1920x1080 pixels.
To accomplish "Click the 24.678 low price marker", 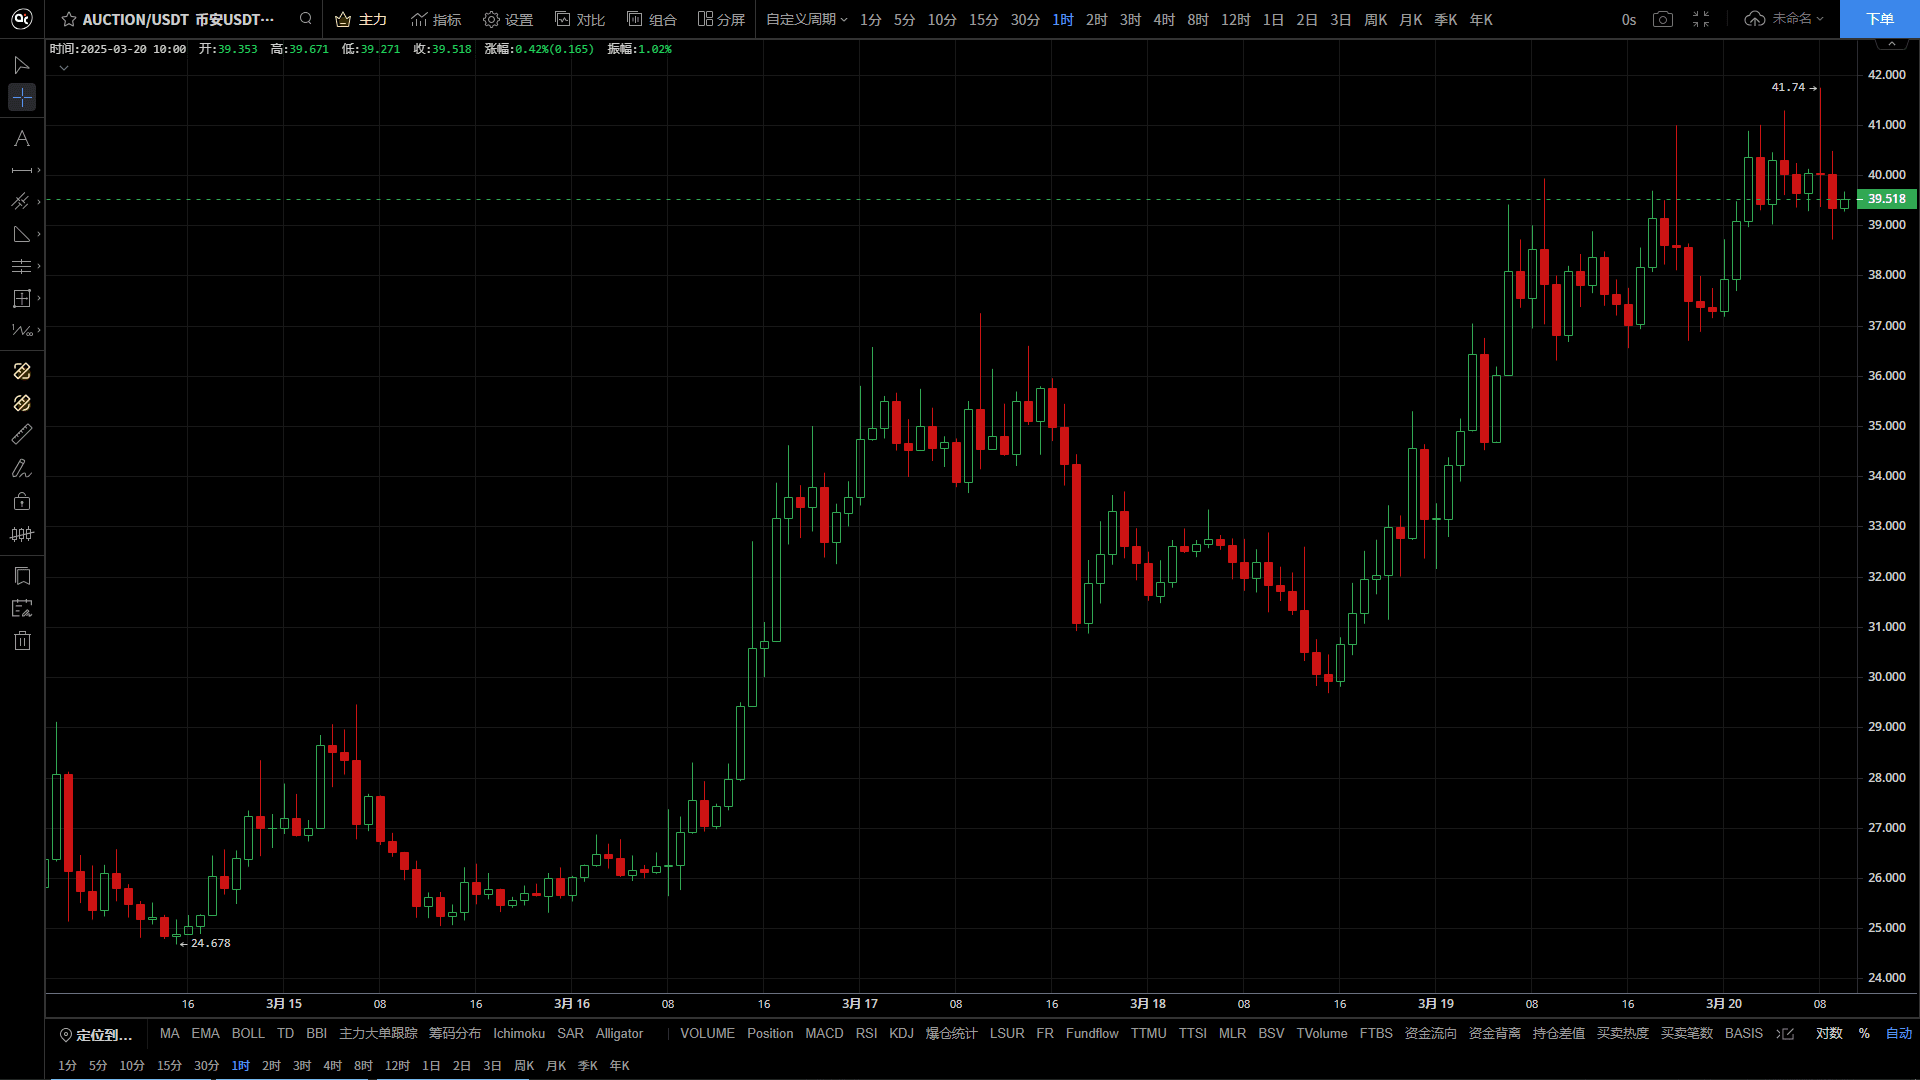I will [205, 943].
